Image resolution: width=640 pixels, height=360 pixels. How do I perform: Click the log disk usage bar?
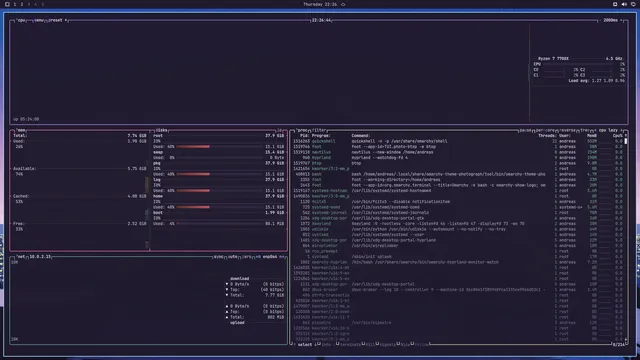(x=219, y=191)
